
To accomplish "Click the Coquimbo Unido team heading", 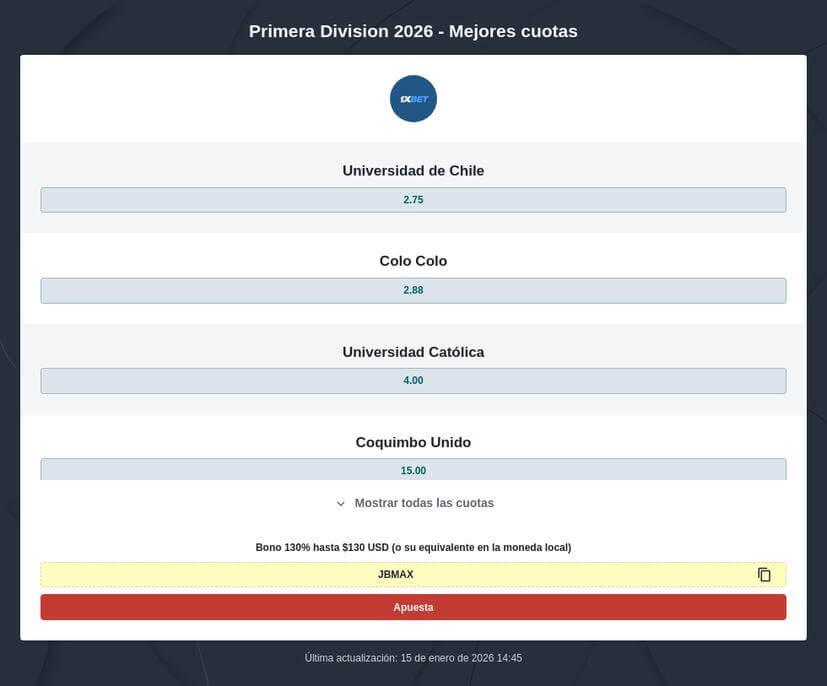I will pos(413,442).
